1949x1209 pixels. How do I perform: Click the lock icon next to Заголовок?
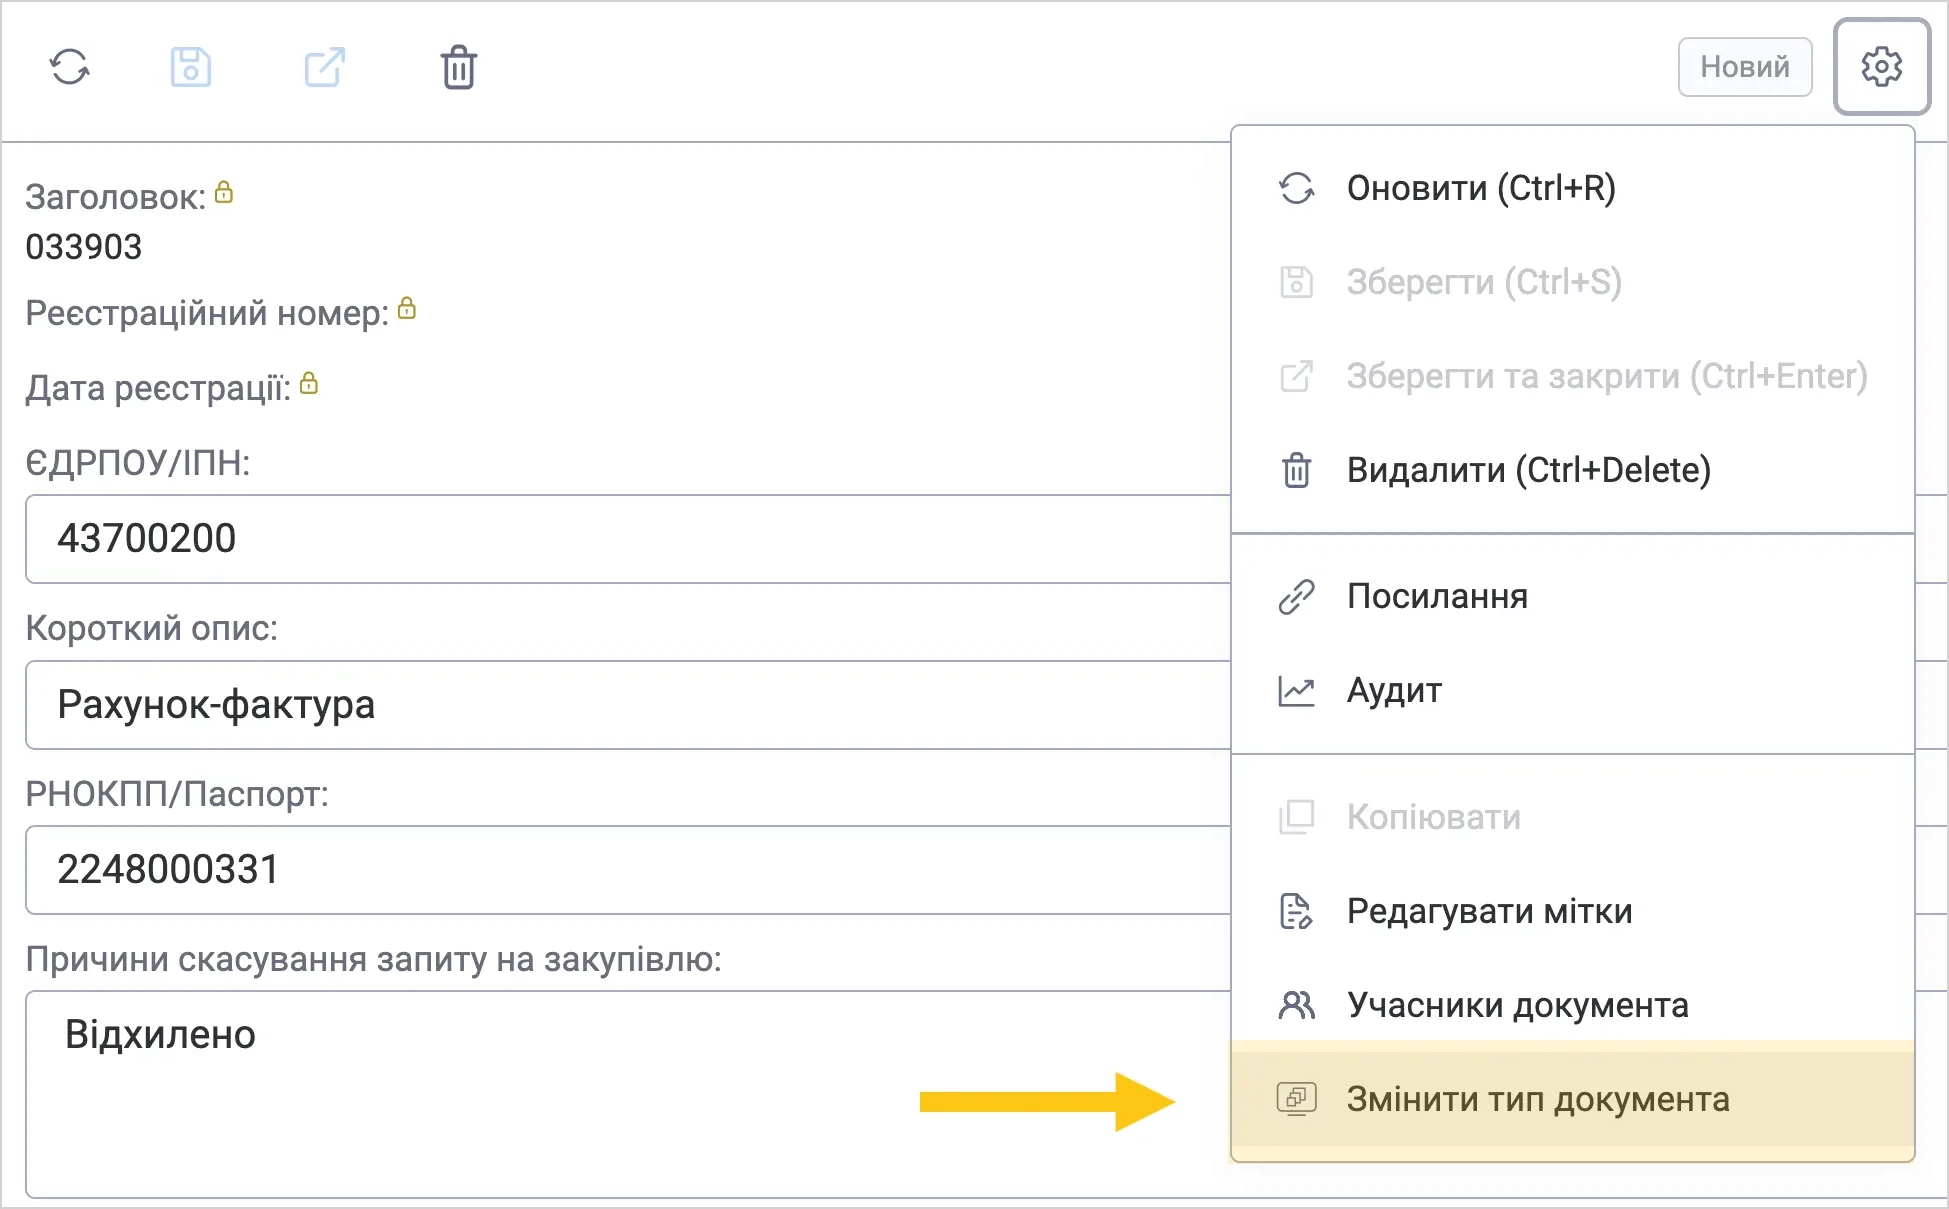[224, 192]
